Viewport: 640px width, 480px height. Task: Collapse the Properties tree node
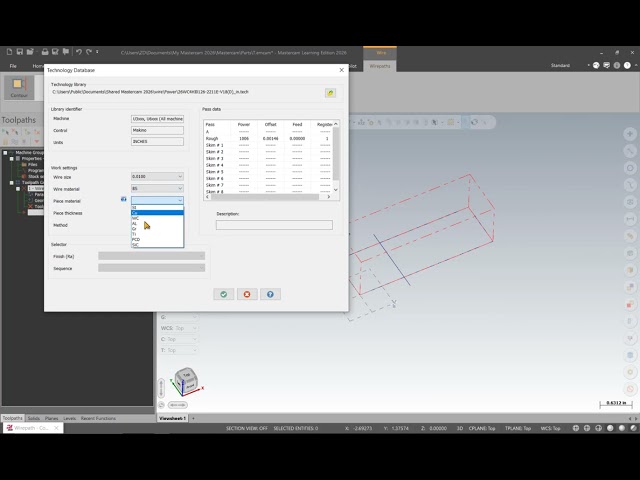click(12, 158)
